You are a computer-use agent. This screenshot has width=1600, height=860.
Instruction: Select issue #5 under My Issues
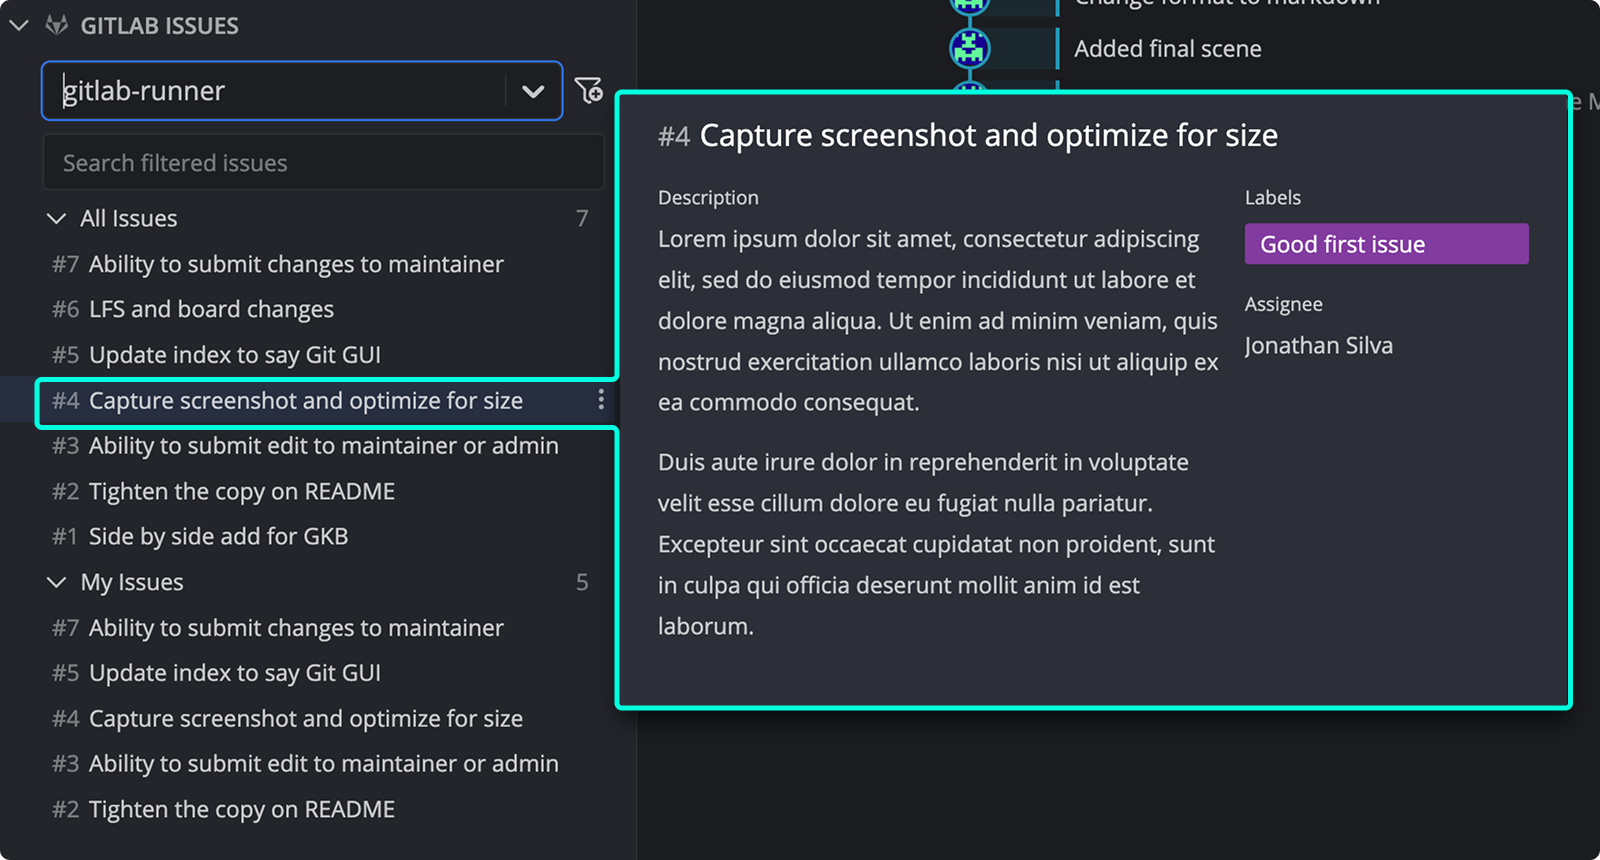click(234, 673)
